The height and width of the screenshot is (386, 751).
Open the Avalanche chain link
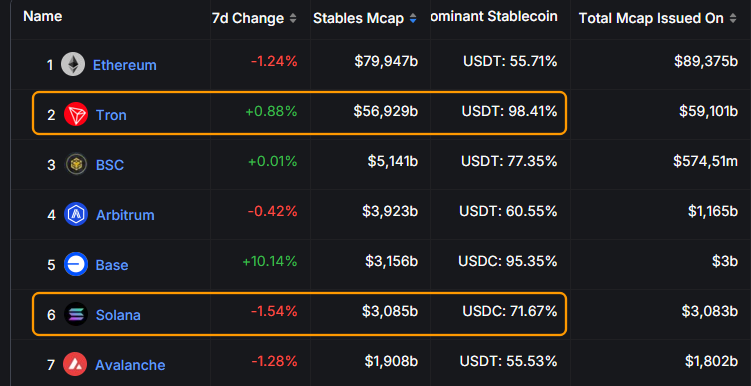click(130, 365)
